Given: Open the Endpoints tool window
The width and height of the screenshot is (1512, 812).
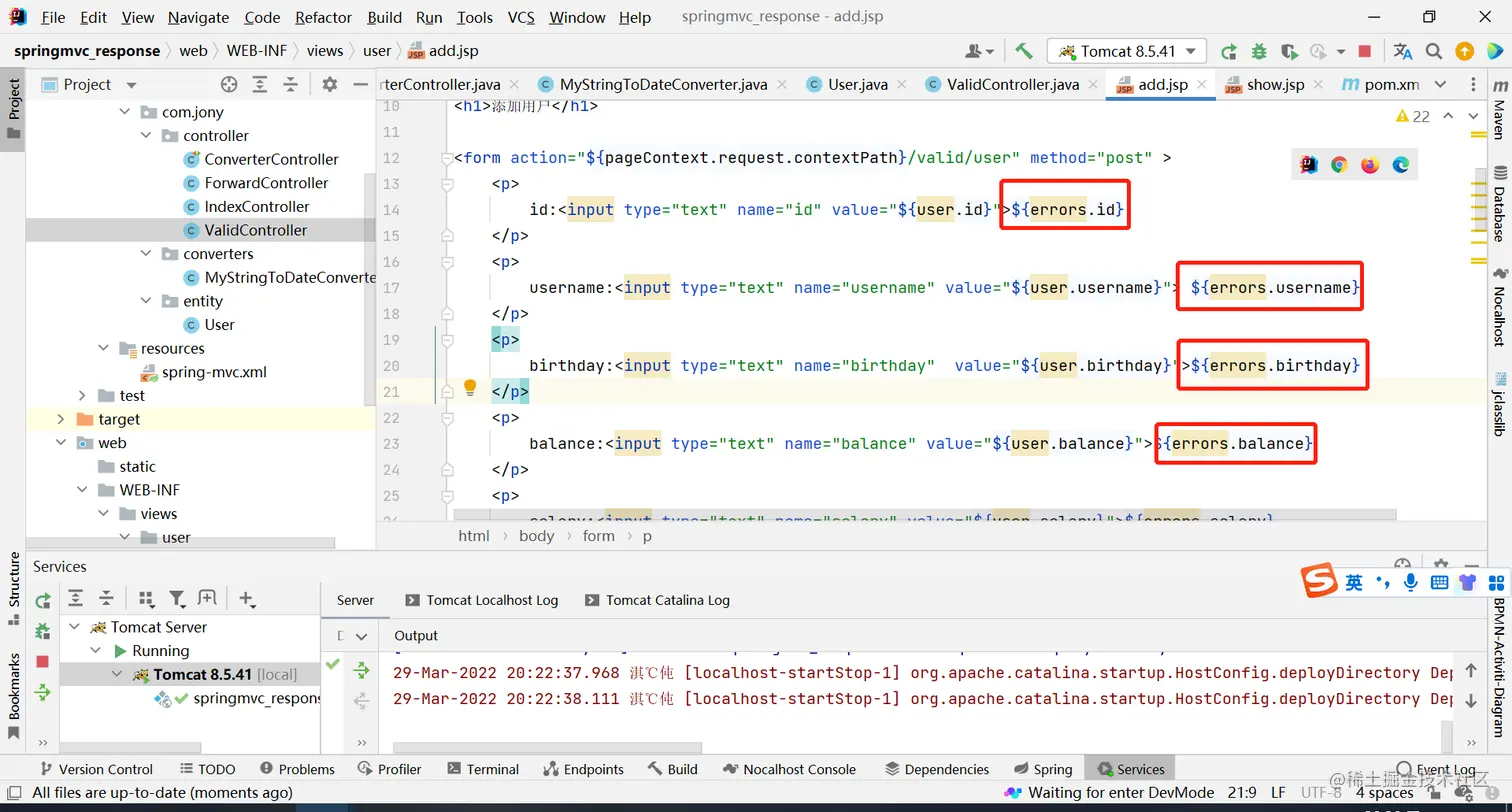Looking at the screenshot, I should (584, 769).
